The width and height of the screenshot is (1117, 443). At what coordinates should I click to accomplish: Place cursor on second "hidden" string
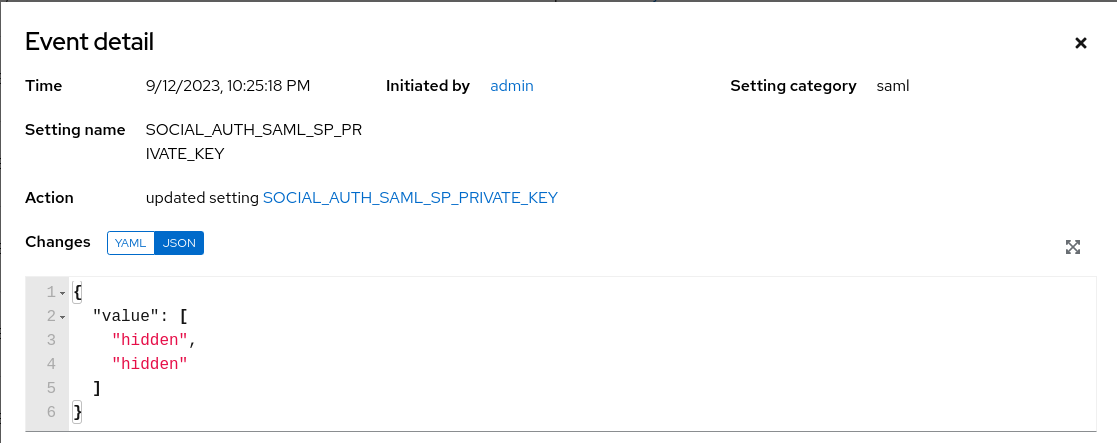click(150, 364)
